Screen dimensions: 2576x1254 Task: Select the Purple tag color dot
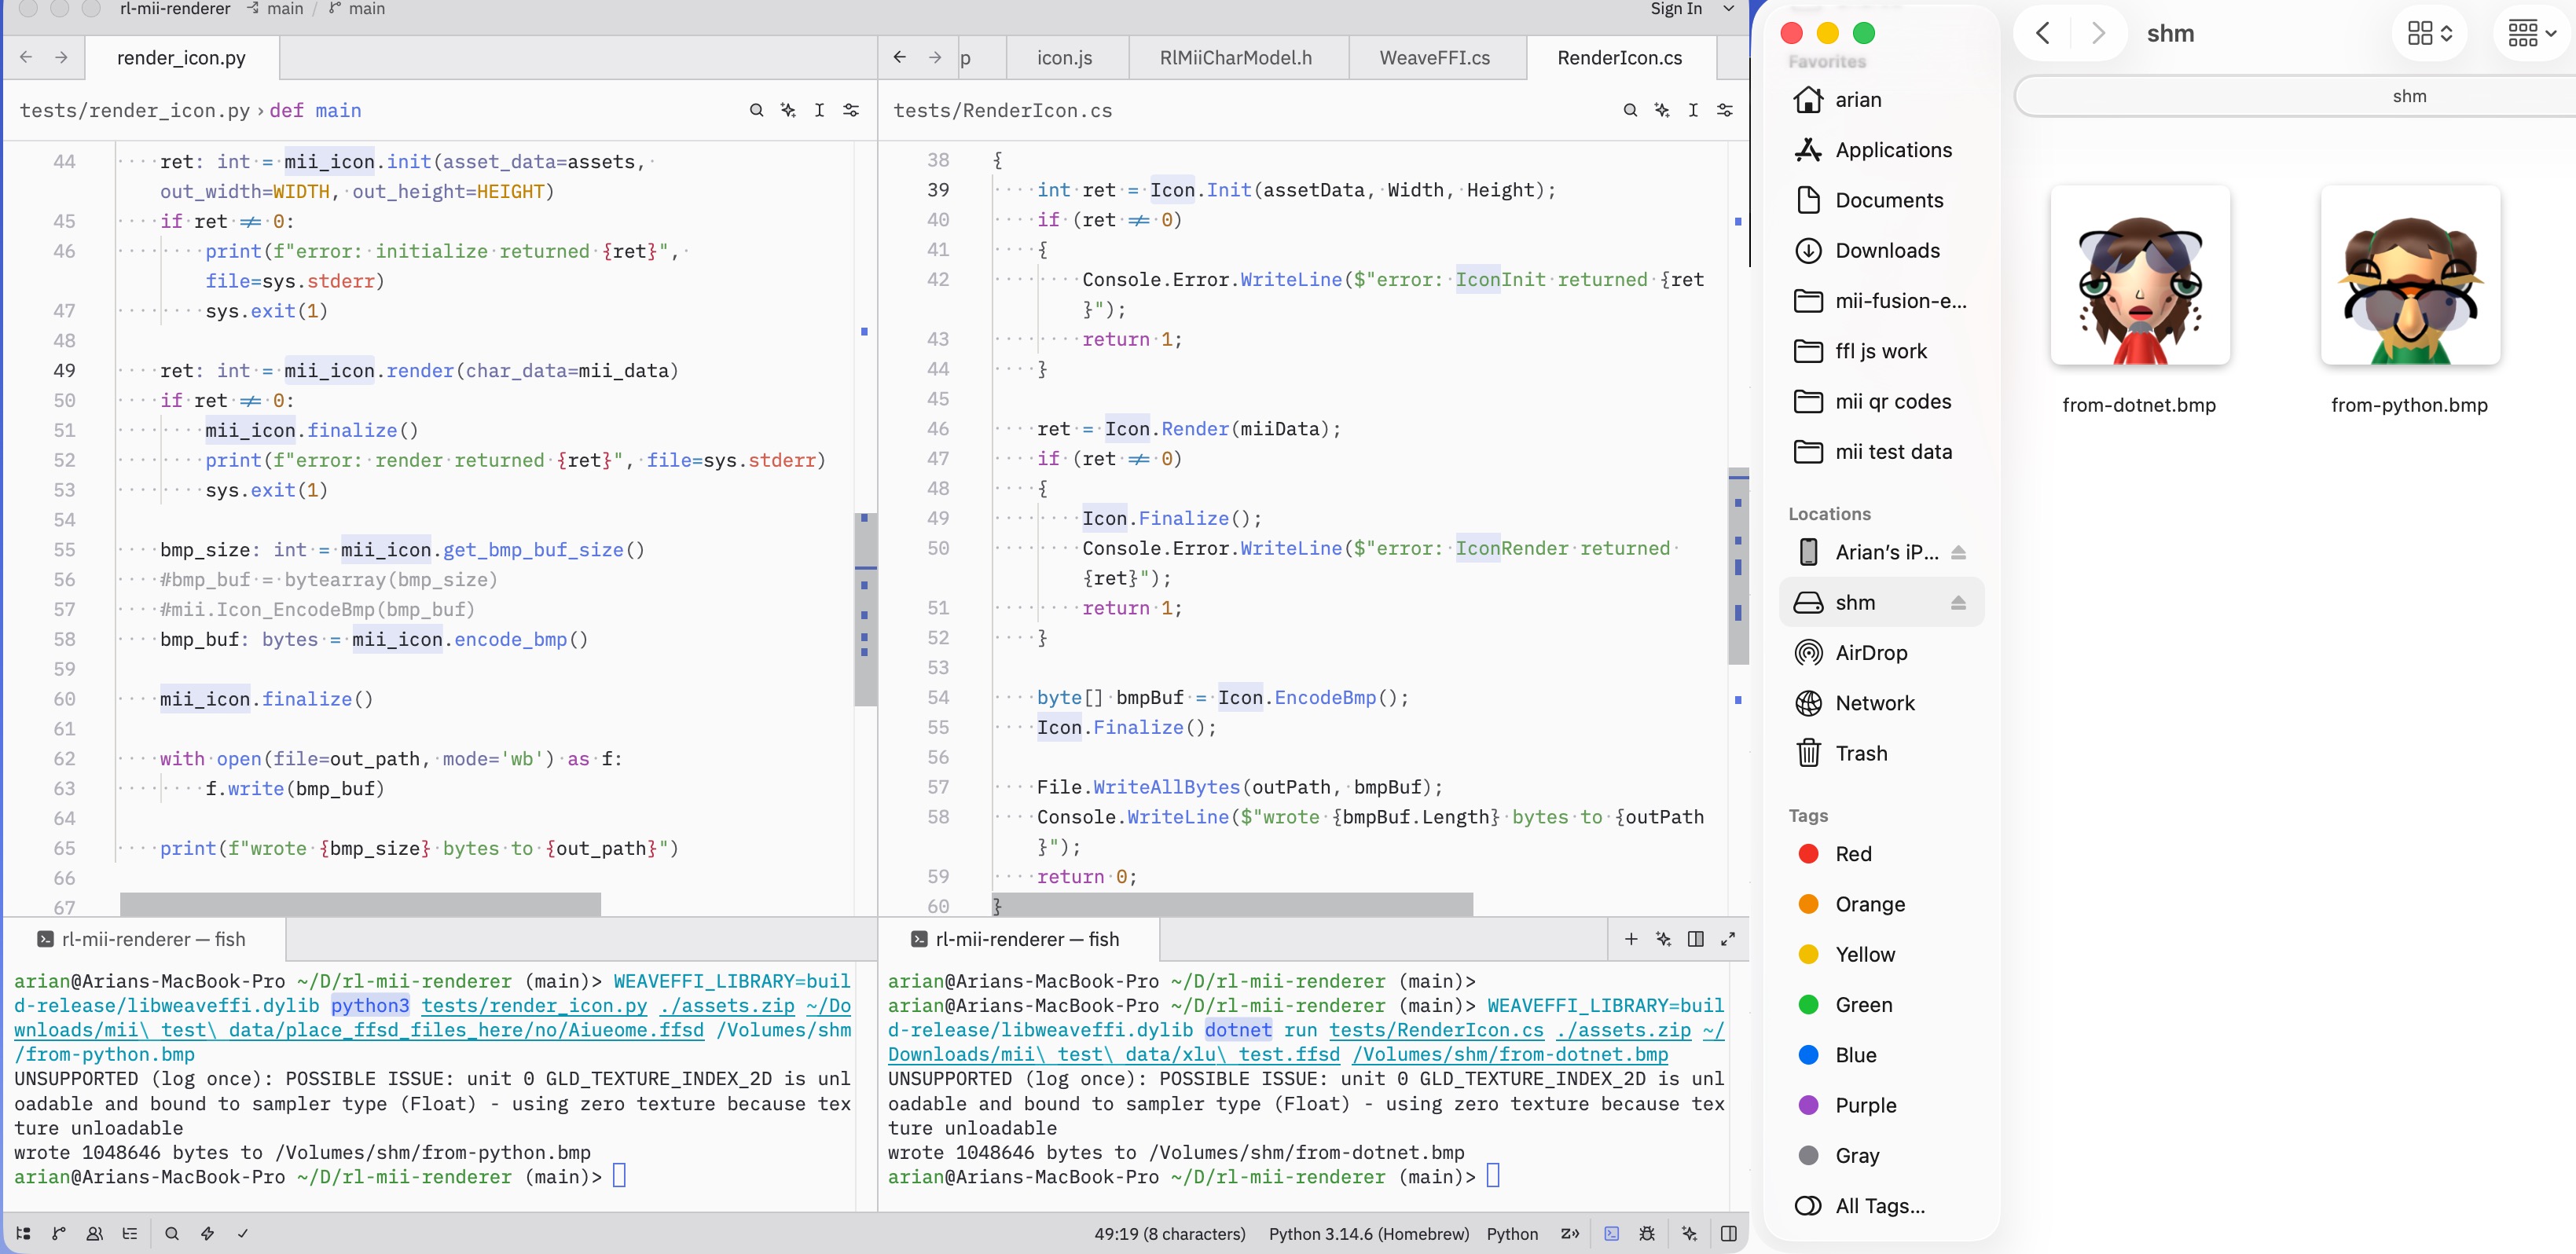click(1808, 1105)
